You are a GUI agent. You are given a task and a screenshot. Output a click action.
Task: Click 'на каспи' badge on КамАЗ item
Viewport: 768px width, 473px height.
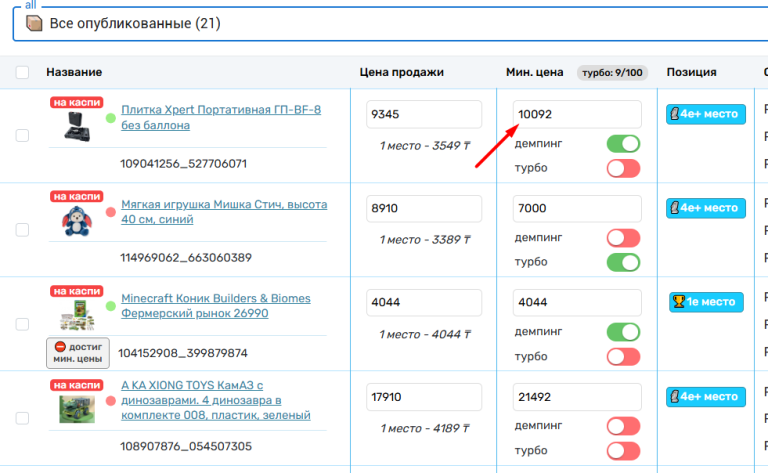point(76,385)
